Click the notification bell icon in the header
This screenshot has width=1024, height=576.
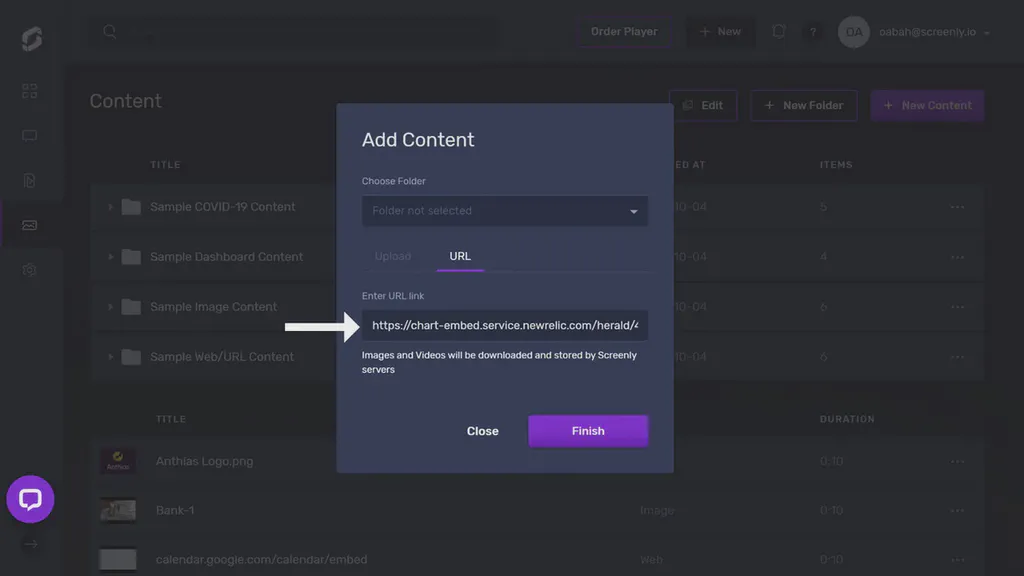778,31
